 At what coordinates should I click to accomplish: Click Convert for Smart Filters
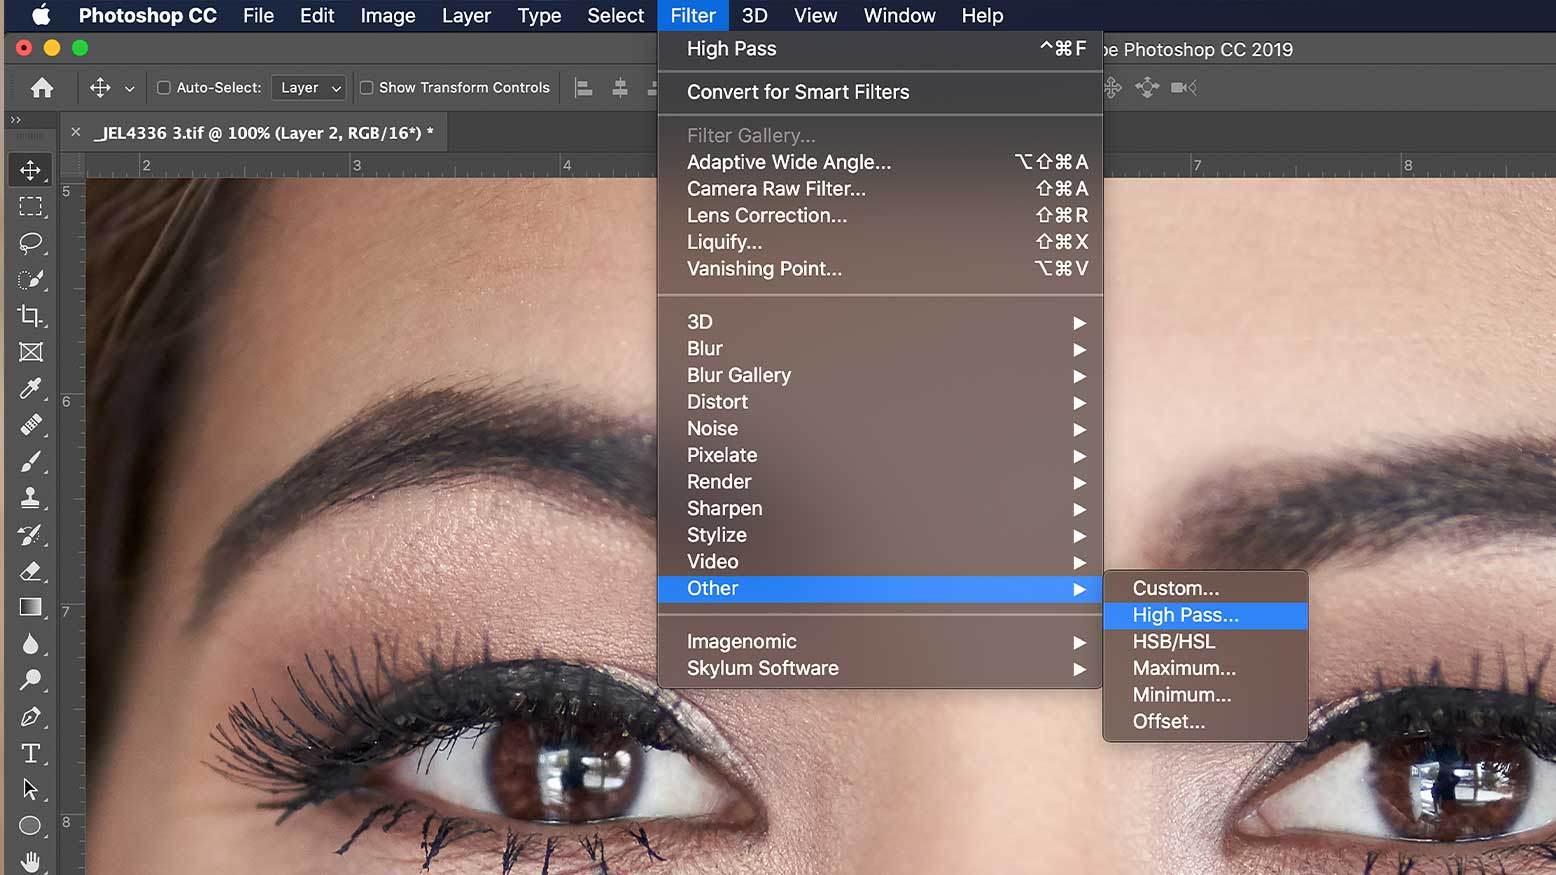click(x=880, y=92)
